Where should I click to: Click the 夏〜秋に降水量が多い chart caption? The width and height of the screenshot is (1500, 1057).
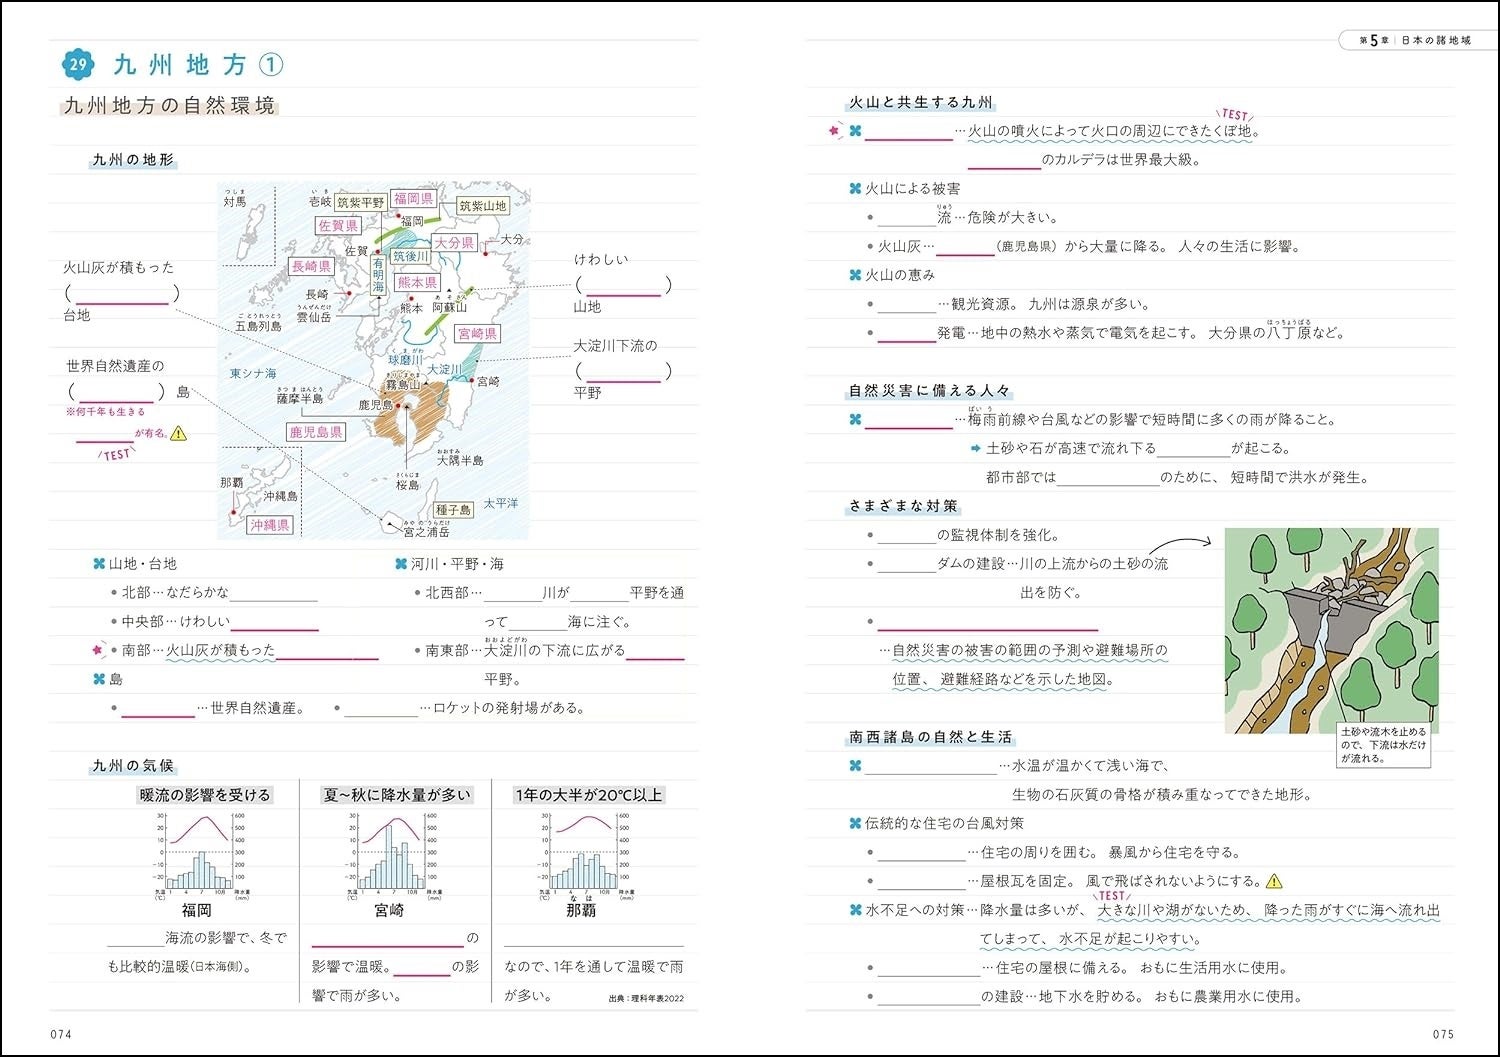396,795
